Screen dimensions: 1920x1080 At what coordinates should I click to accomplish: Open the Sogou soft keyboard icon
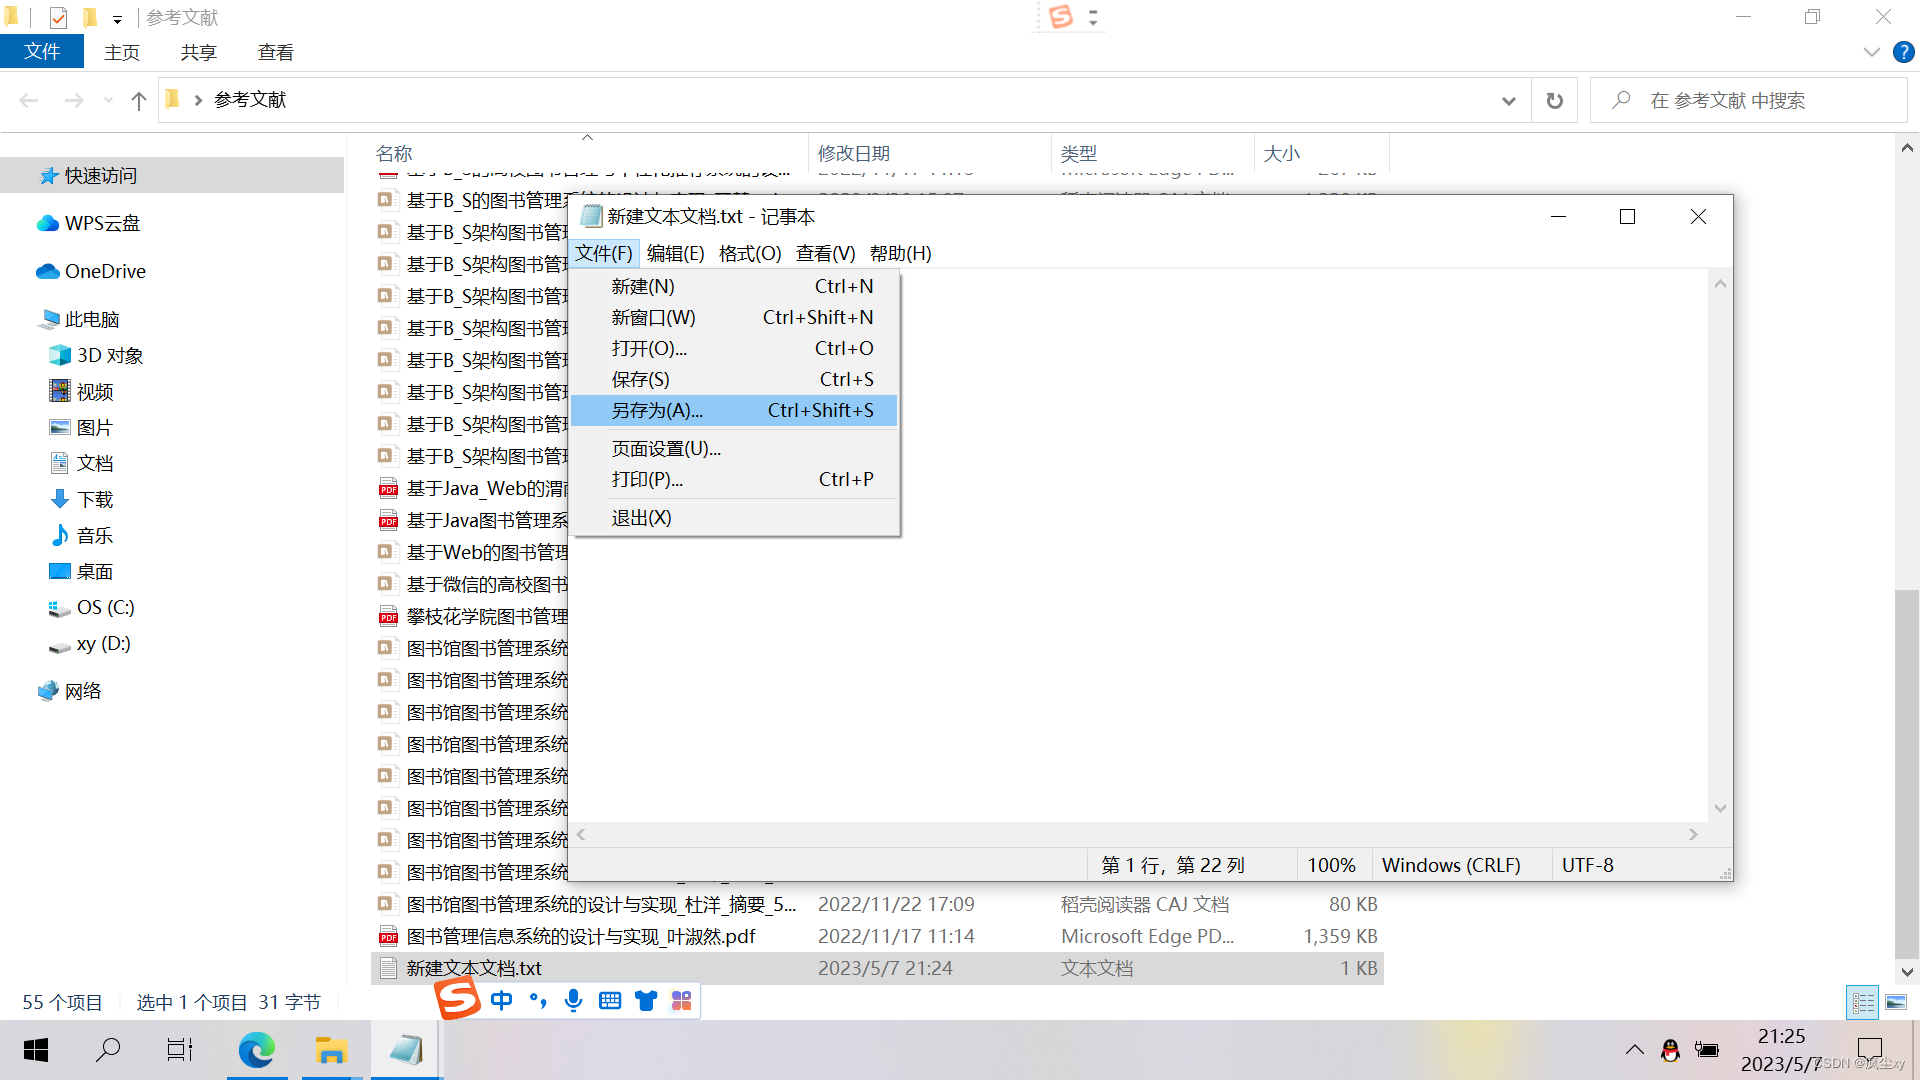(610, 1000)
